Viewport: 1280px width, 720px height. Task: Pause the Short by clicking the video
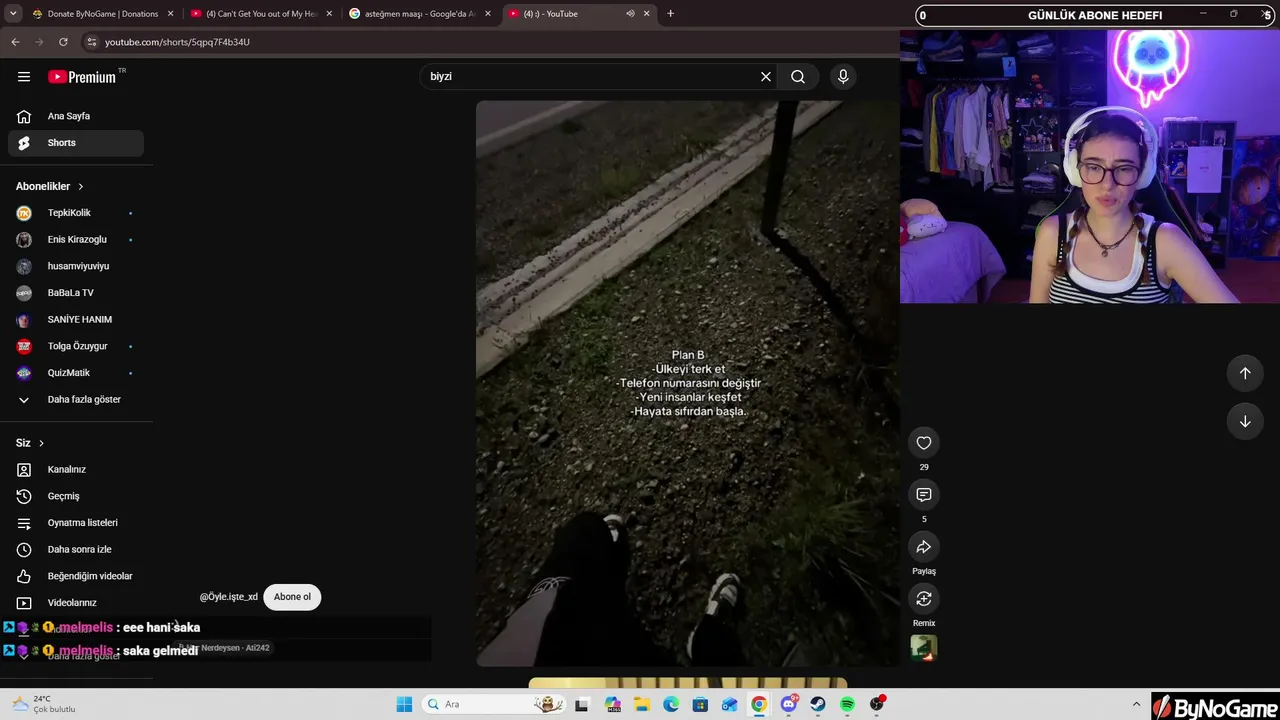click(x=688, y=383)
